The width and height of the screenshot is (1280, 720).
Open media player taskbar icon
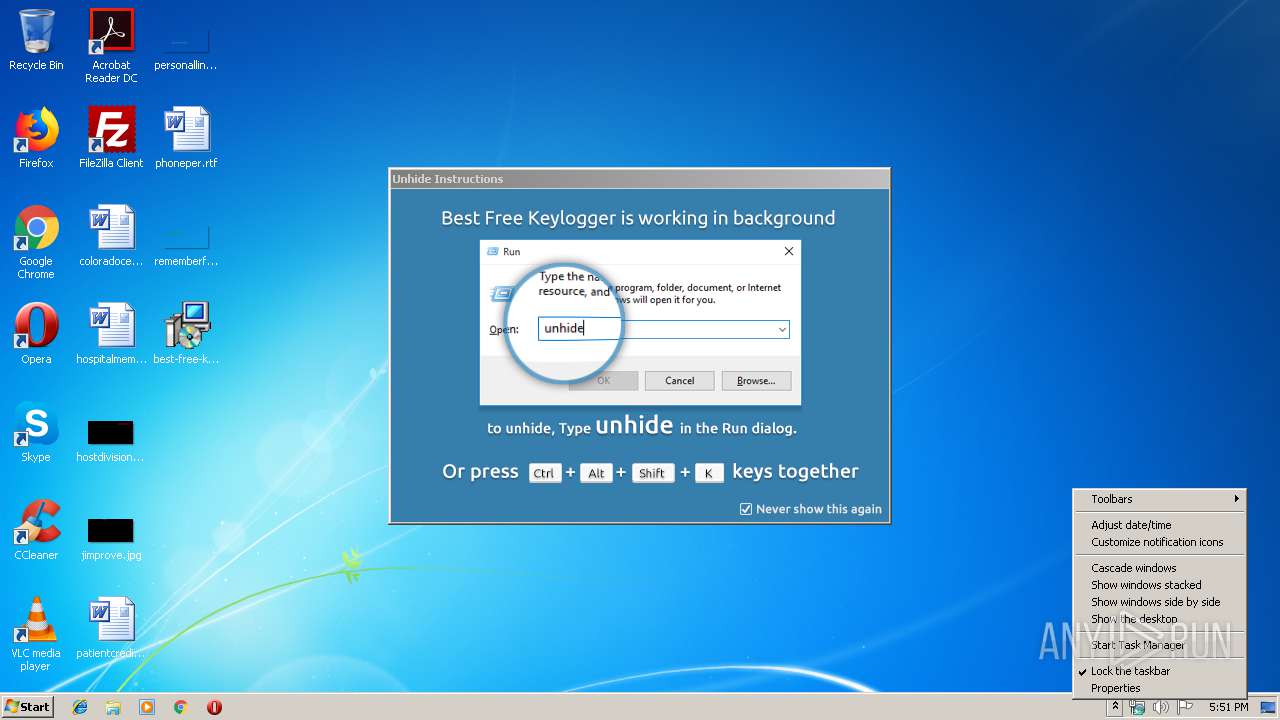click(147, 707)
